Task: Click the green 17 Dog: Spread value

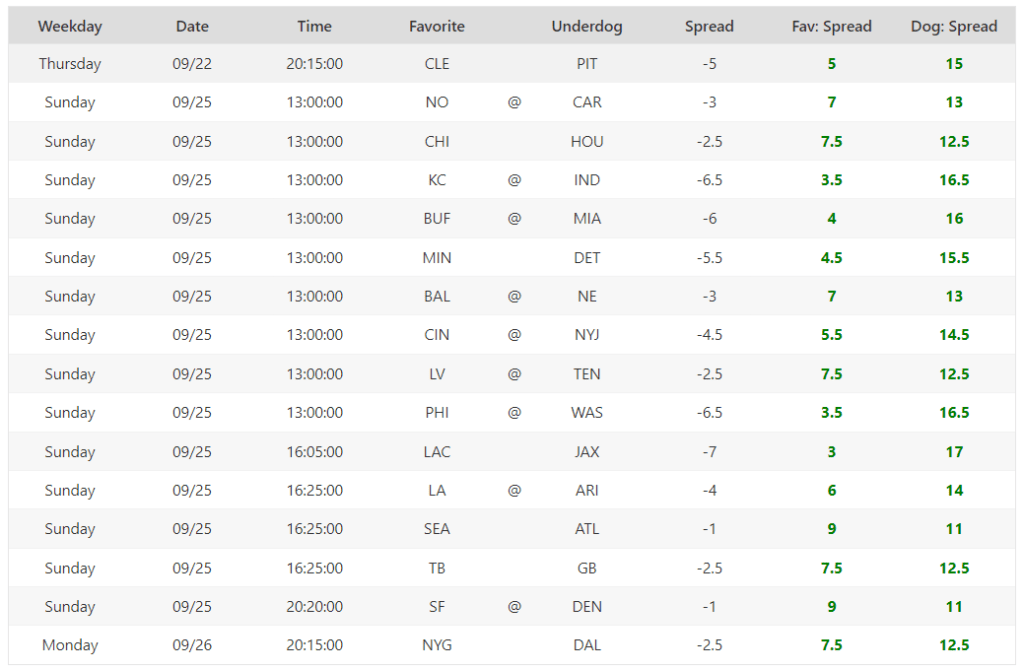Action: pyautogui.click(x=954, y=451)
